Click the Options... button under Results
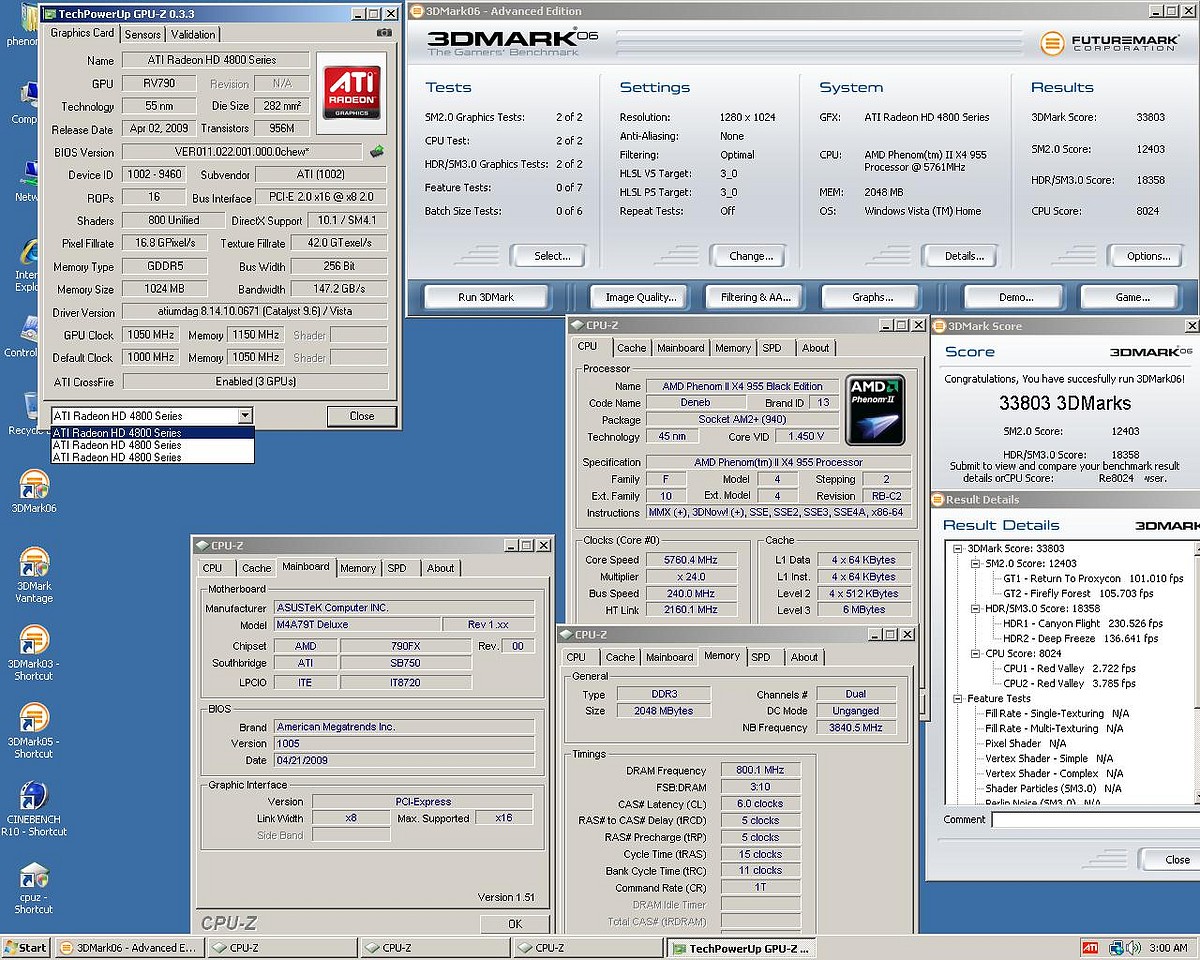1200x960 pixels. [1148, 256]
